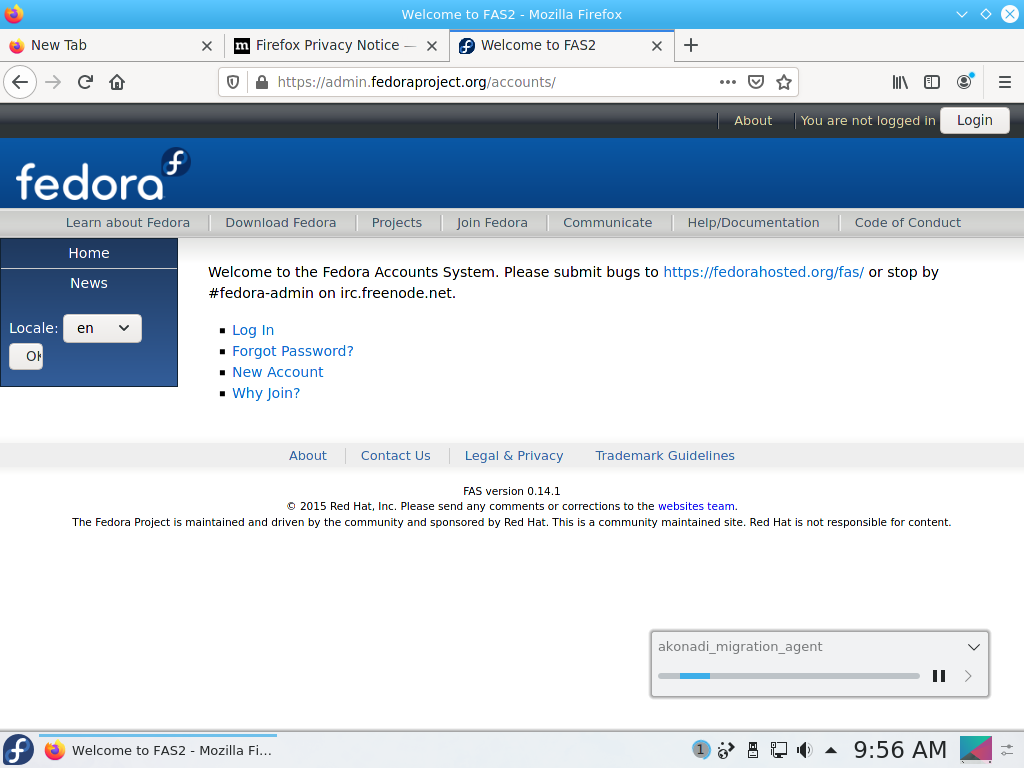Click the activity pager icon in panel

tap(976, 750)
